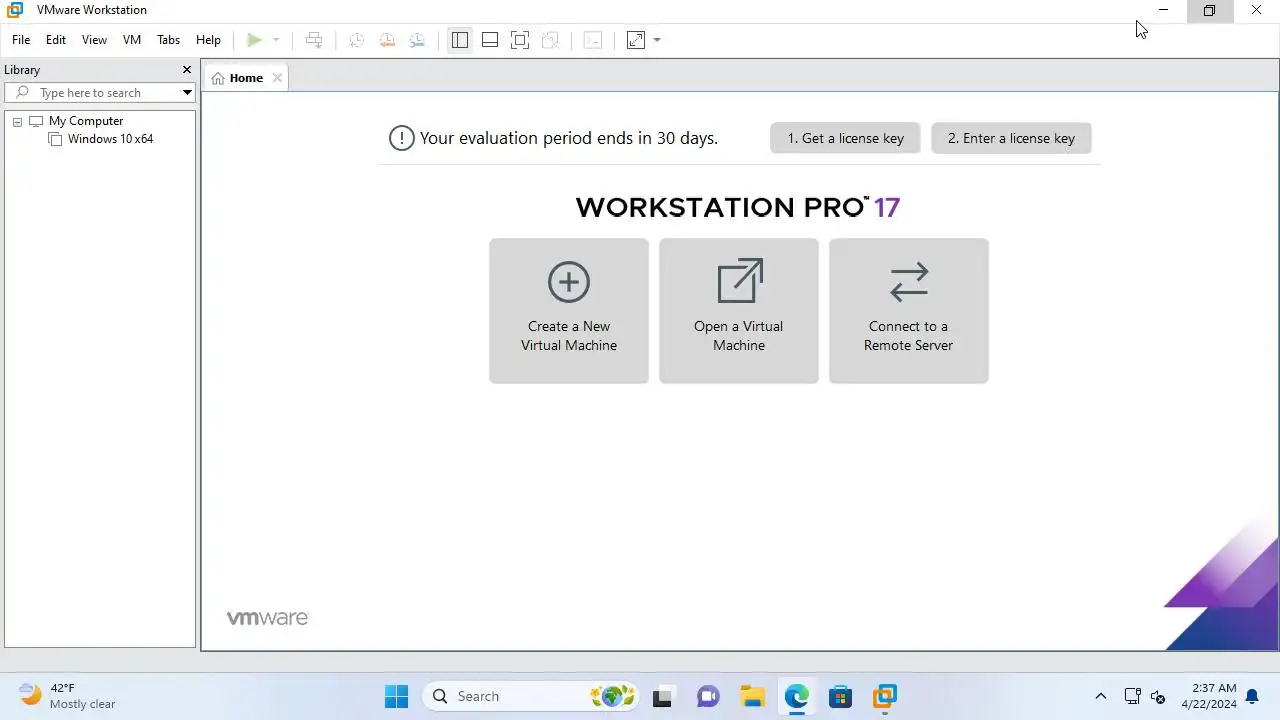Open Task View from the taskbar
This screenshot has height=720, width=1280.
pyautogui.click(x=662, y=696)
